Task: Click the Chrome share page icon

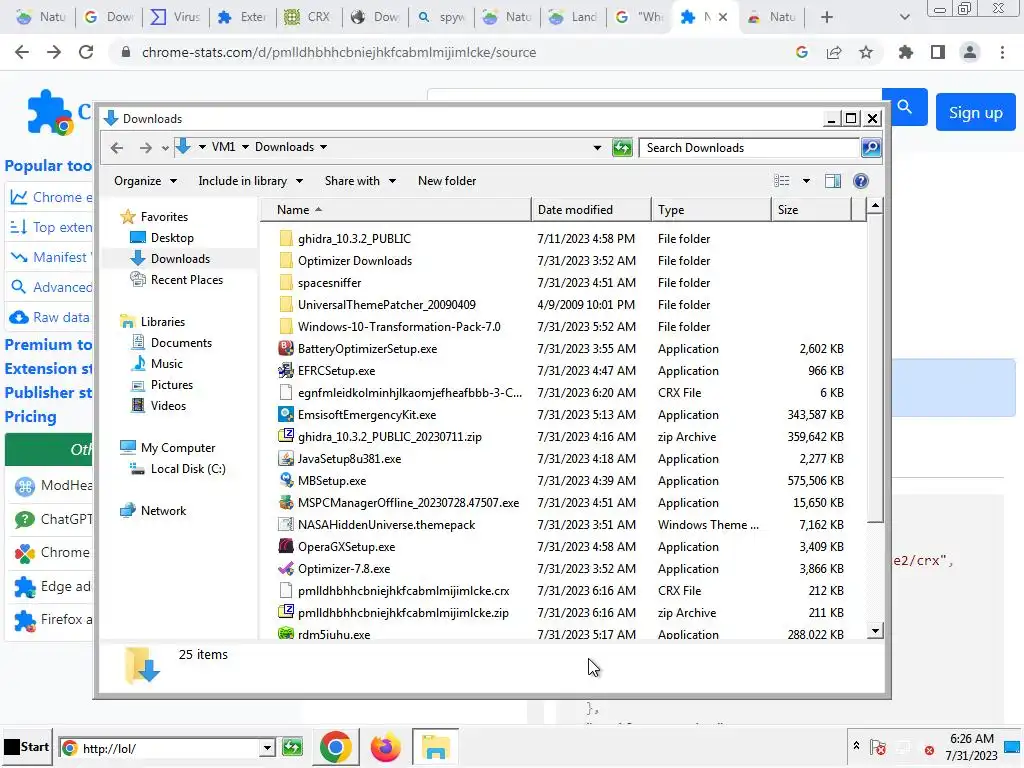Action: (834, 52)
